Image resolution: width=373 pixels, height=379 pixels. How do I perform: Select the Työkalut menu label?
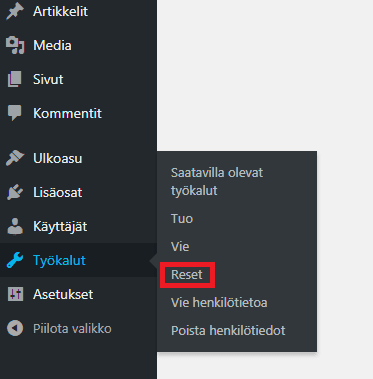pos(59,261)
